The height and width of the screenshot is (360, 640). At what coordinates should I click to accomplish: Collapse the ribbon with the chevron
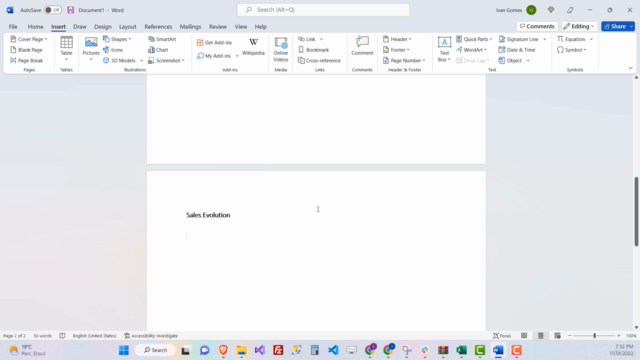pyautogui.click(x=630, y=68)
